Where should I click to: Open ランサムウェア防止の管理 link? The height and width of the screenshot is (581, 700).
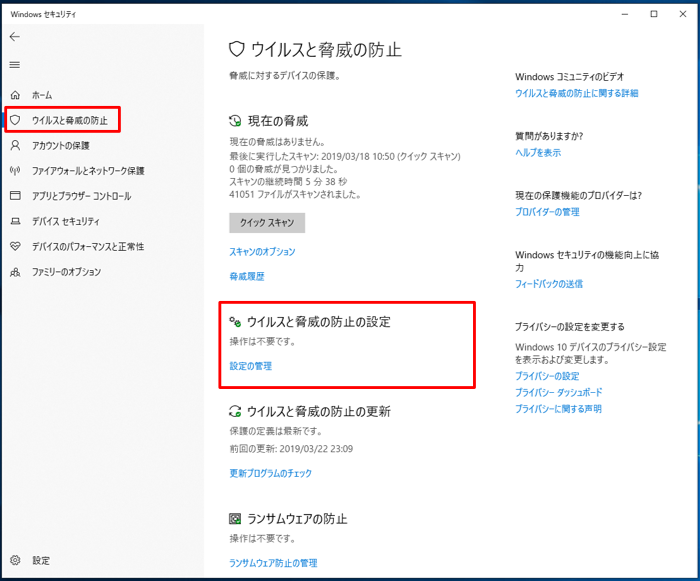click(273, 563)
